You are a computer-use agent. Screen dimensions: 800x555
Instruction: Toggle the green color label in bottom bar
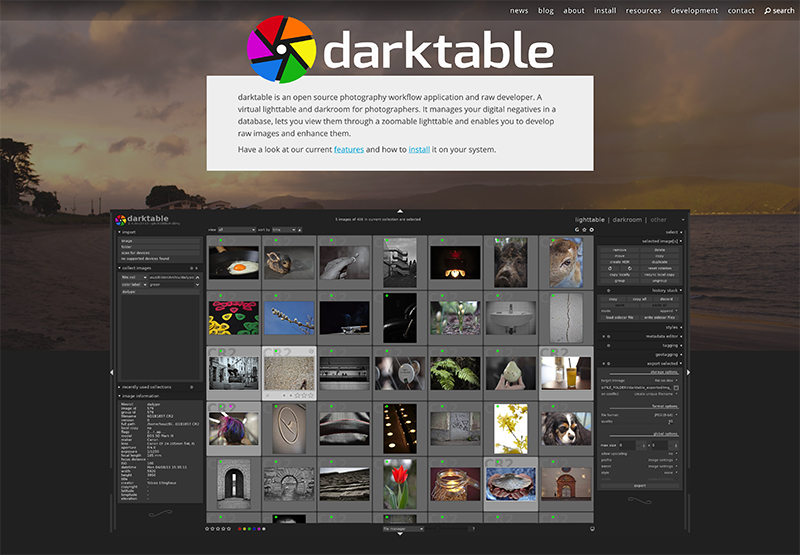249,528
